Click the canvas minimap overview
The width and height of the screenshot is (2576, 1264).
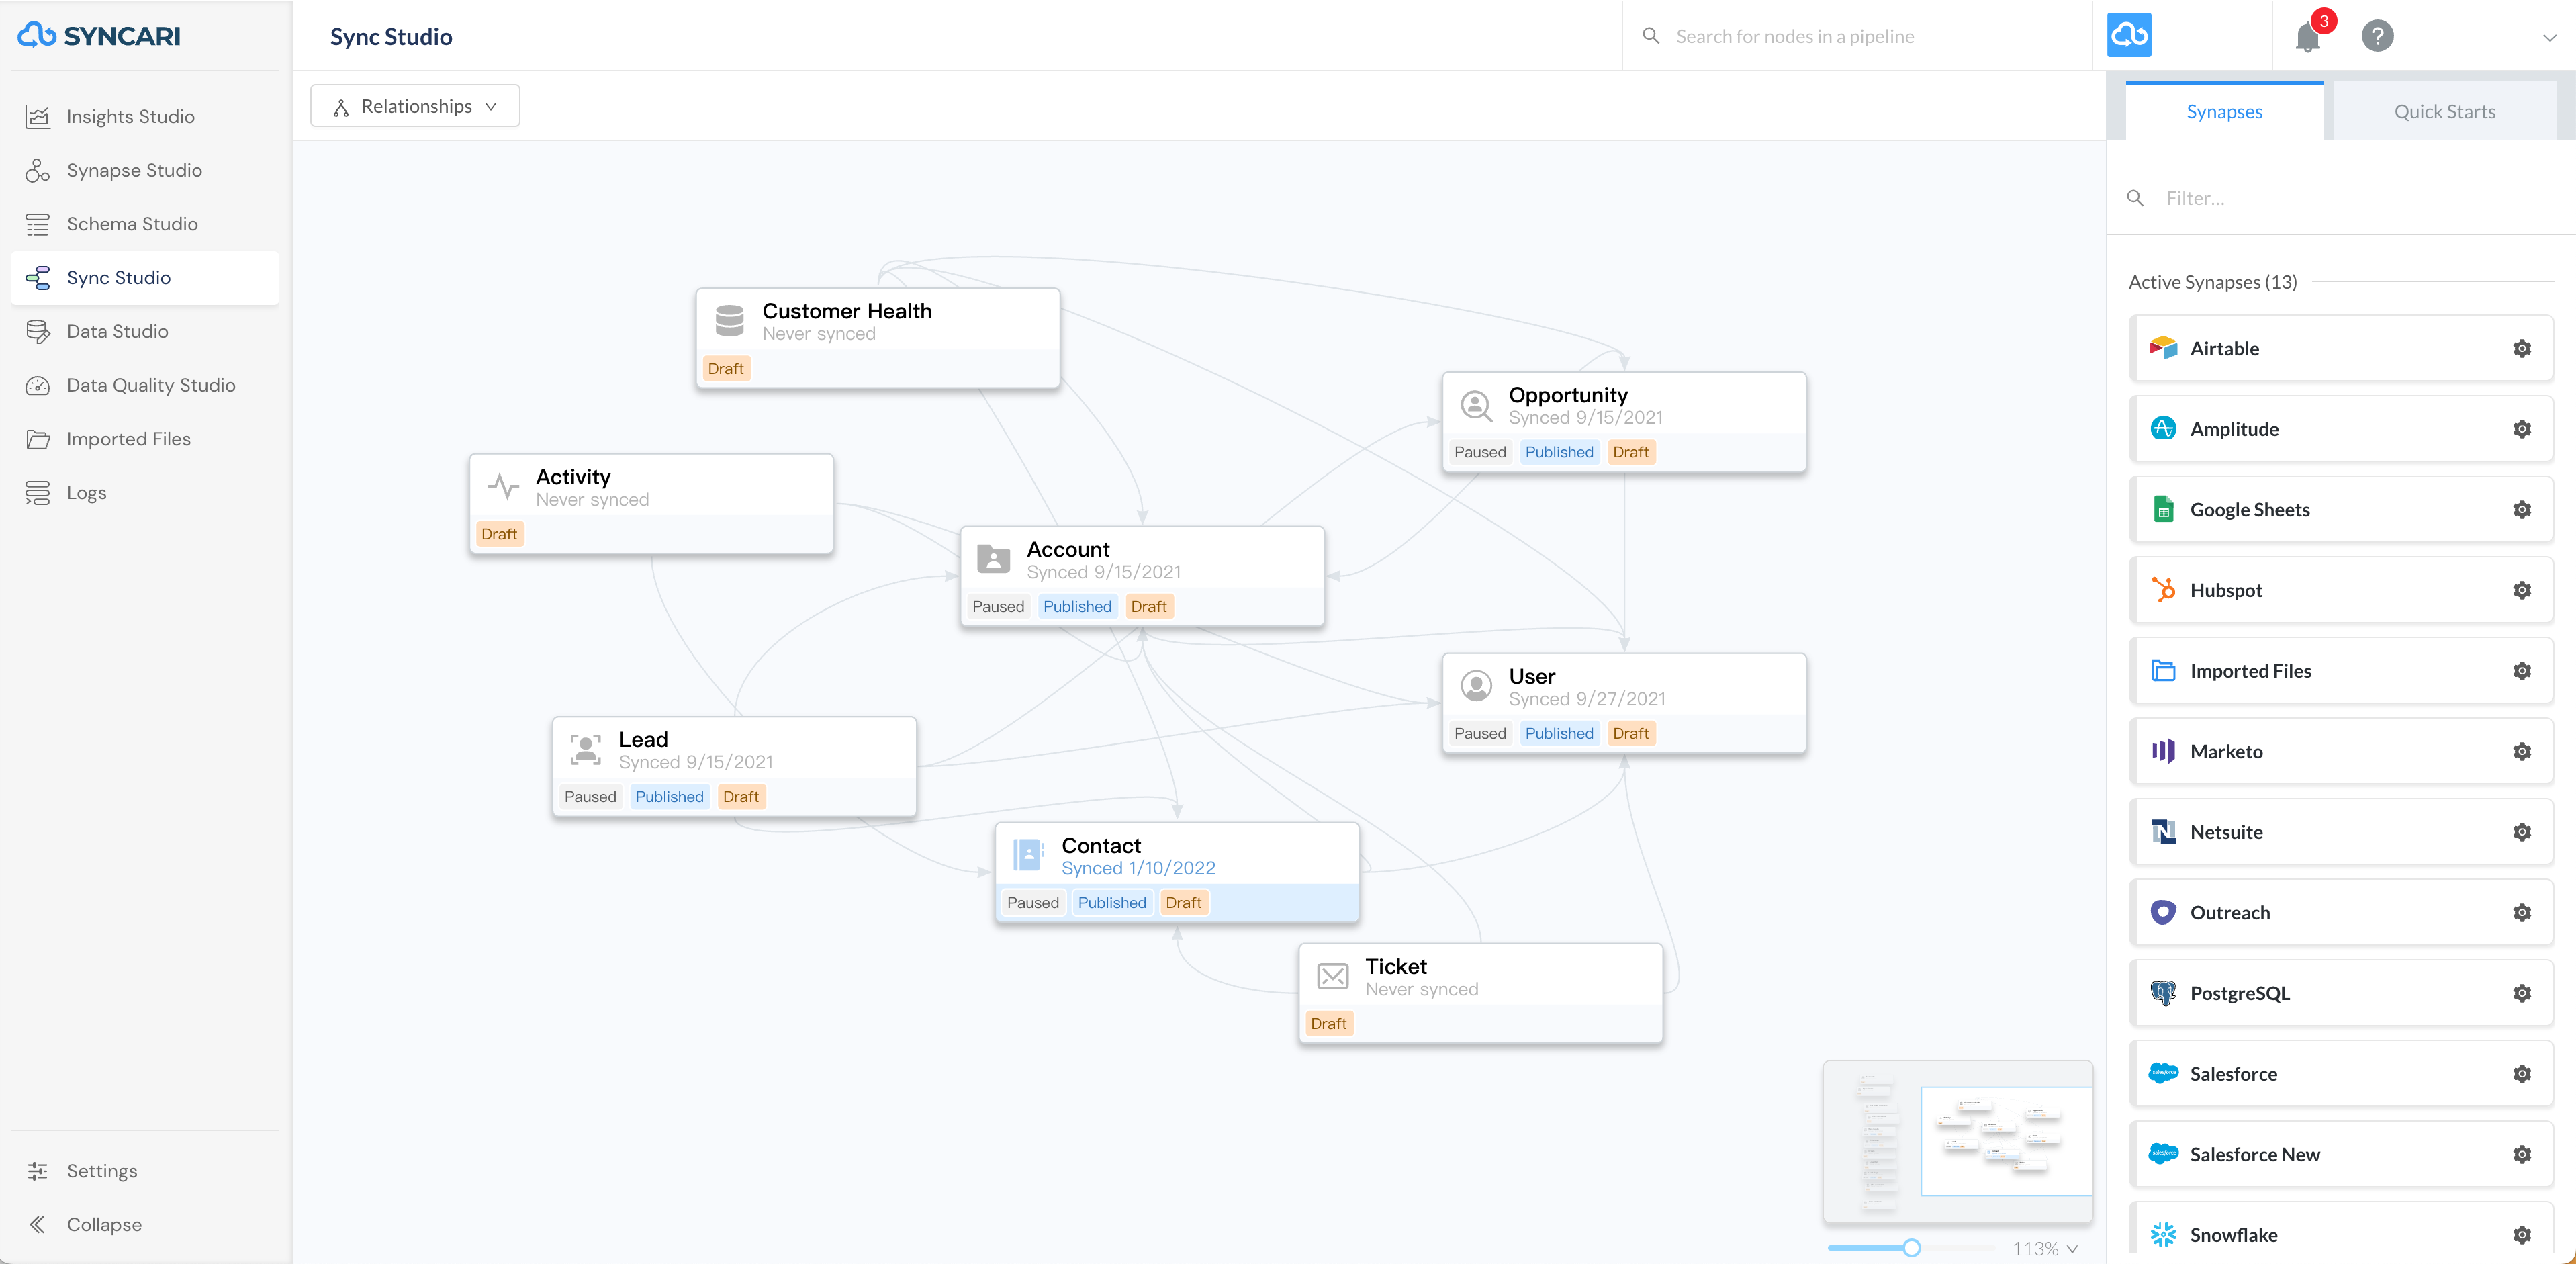(x=1957, y=1141)
